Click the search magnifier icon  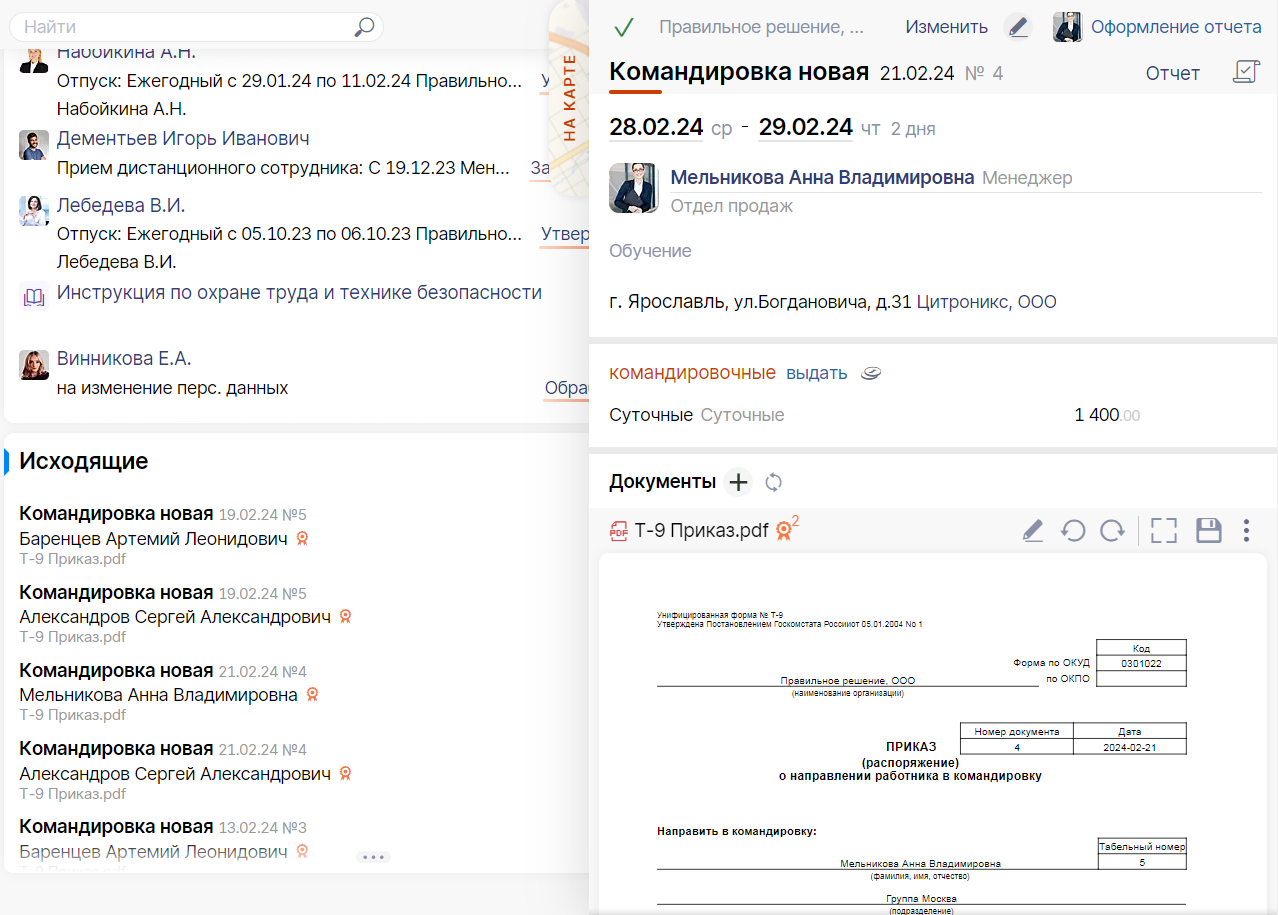tap(365, 27)
